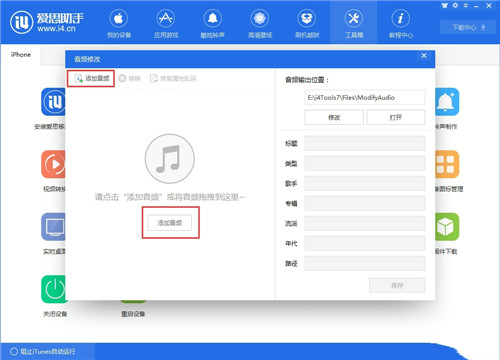Open the HD Wallpapers (高清壁纸) icon
The height and width of the screenshot is (360, 500).
click(x=260, y=19)
